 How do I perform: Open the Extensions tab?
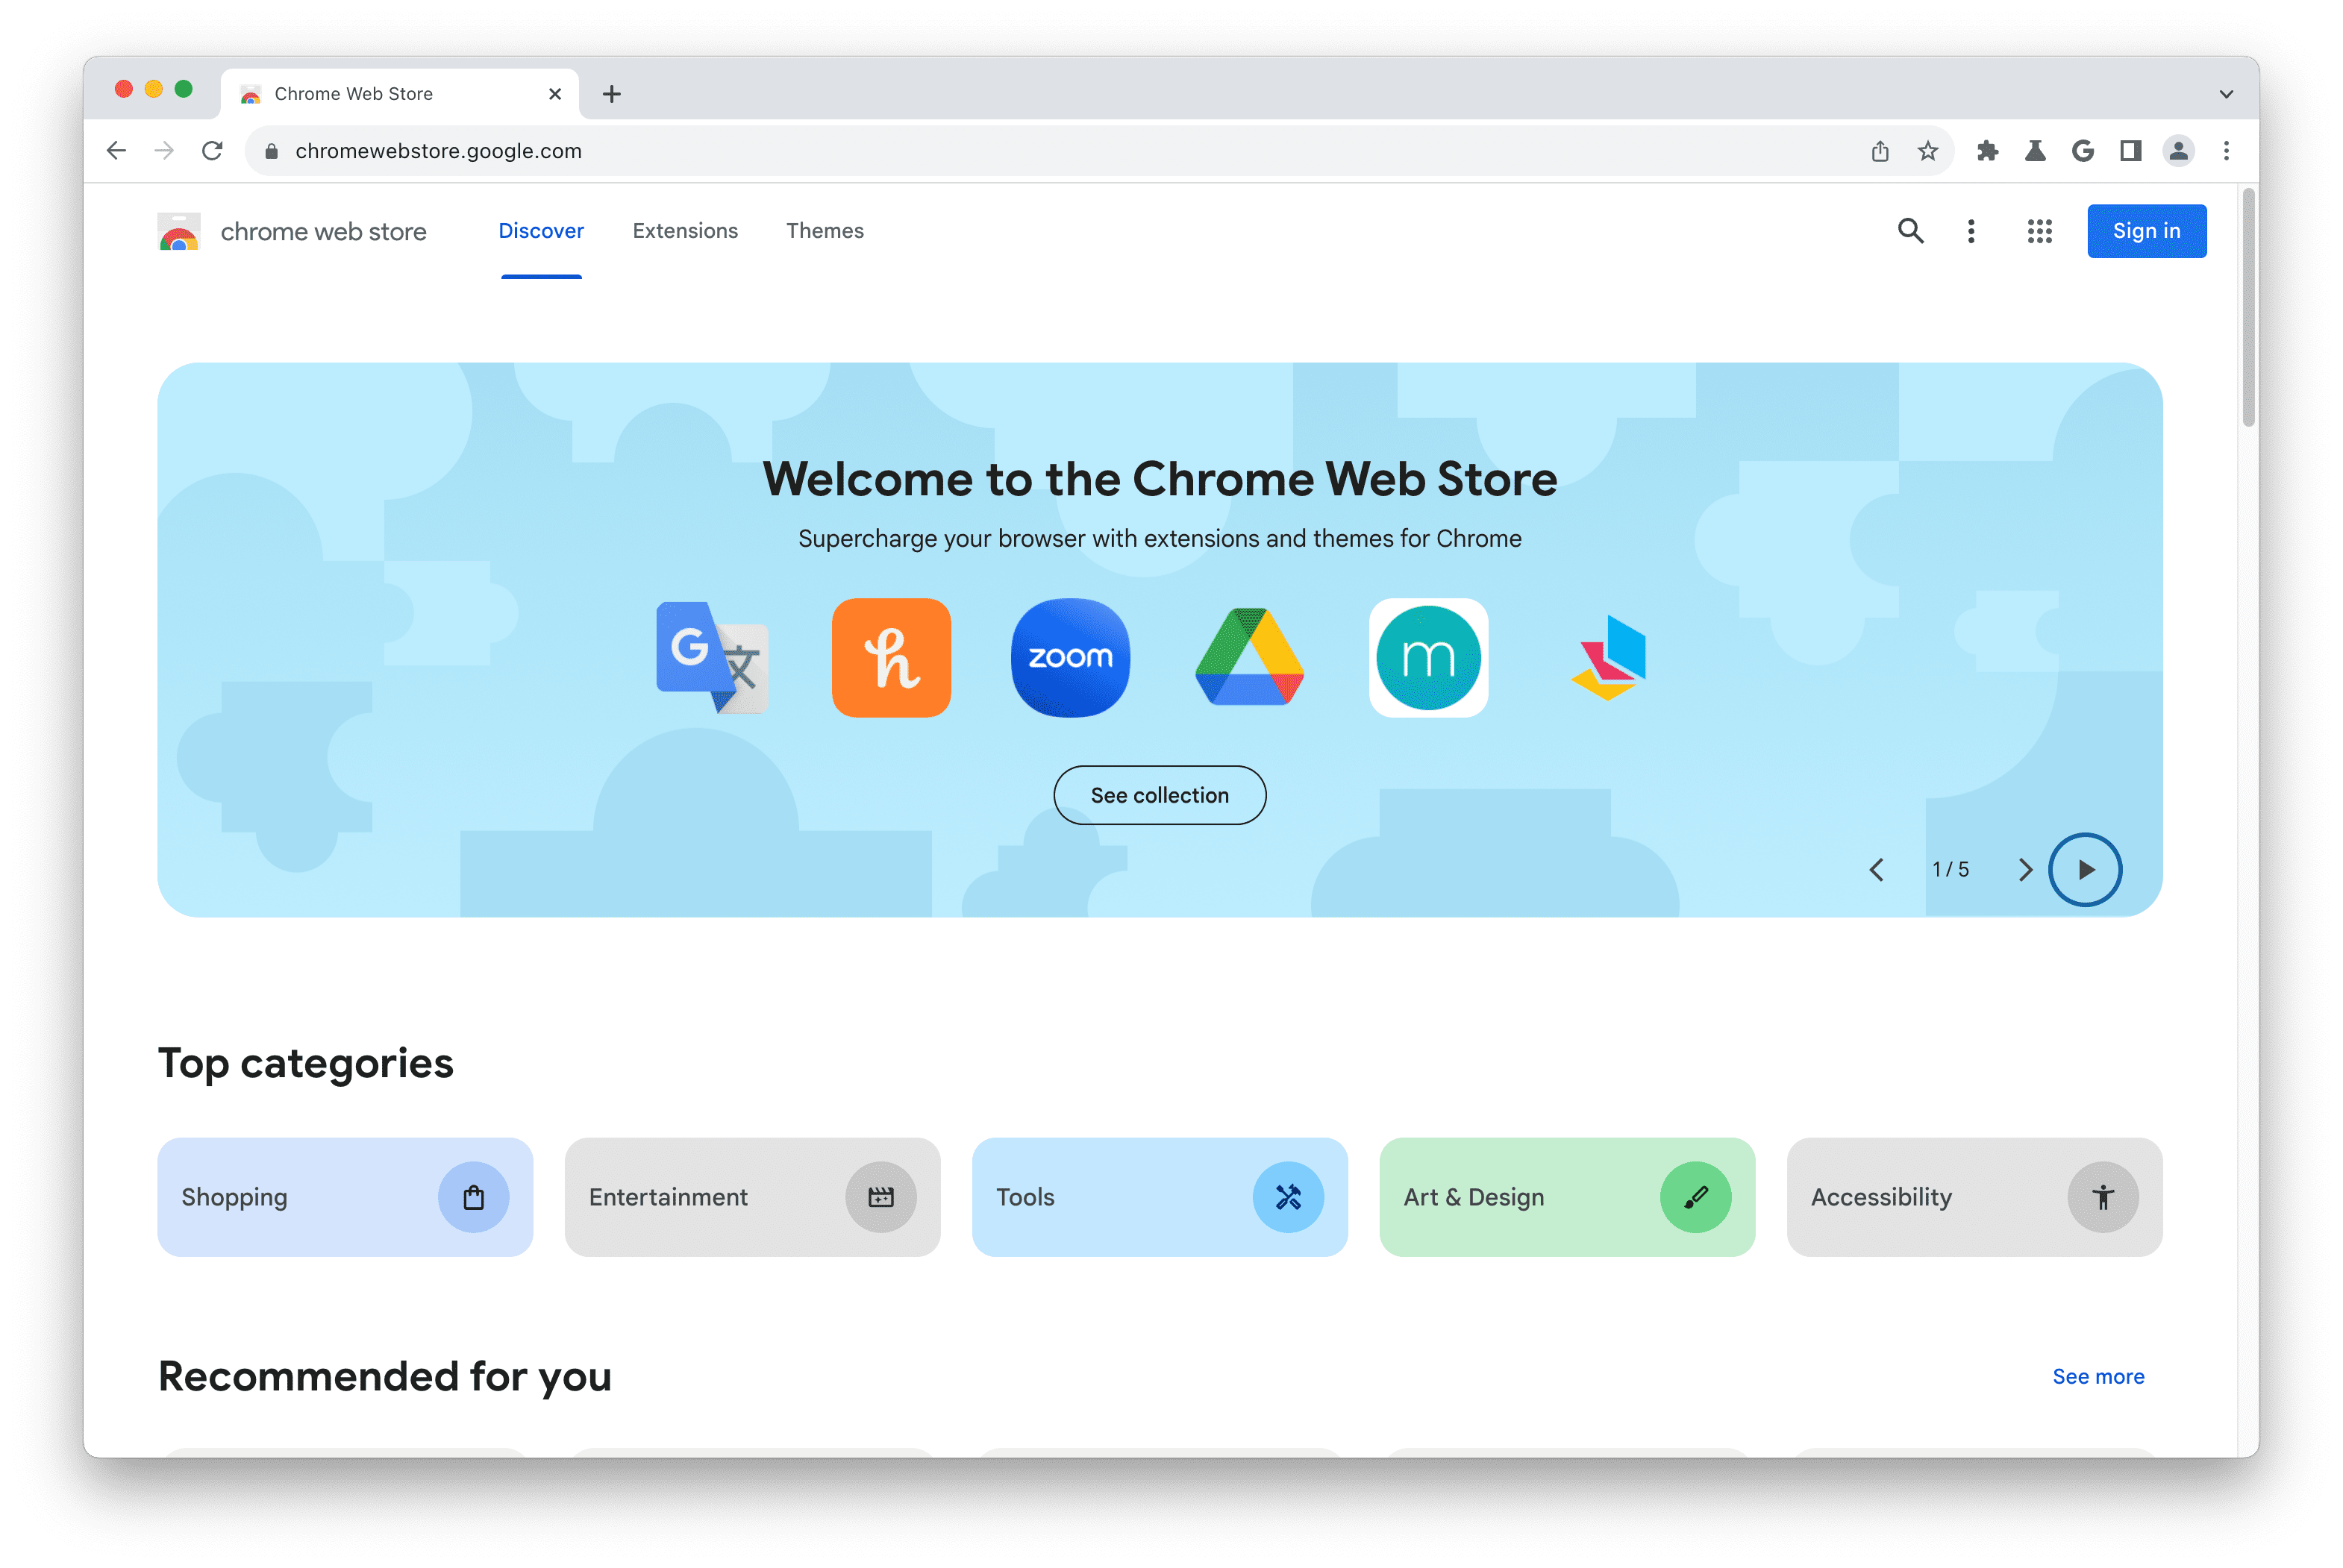point(686,229)
